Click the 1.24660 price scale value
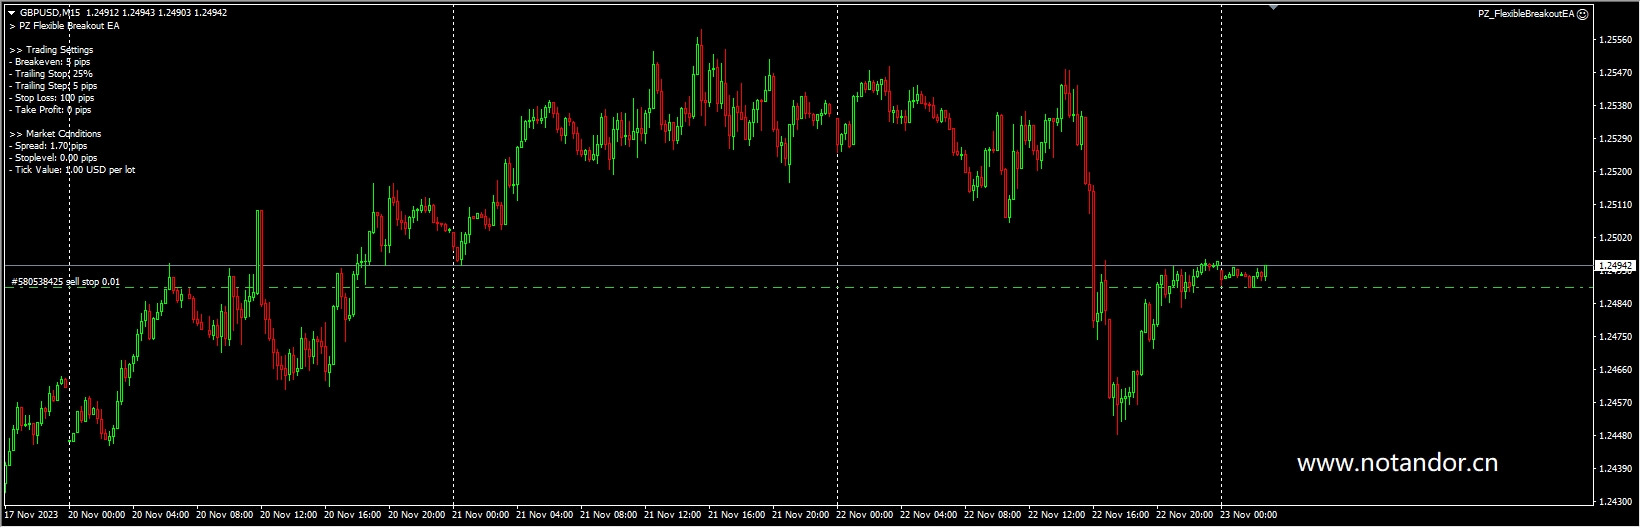 [x=1615, y=370]
